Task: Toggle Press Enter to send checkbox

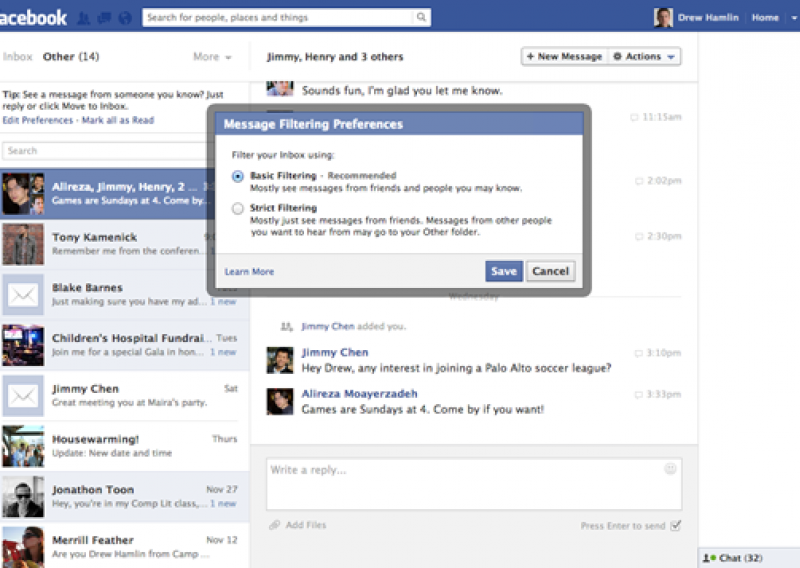Action: (676, 525)
